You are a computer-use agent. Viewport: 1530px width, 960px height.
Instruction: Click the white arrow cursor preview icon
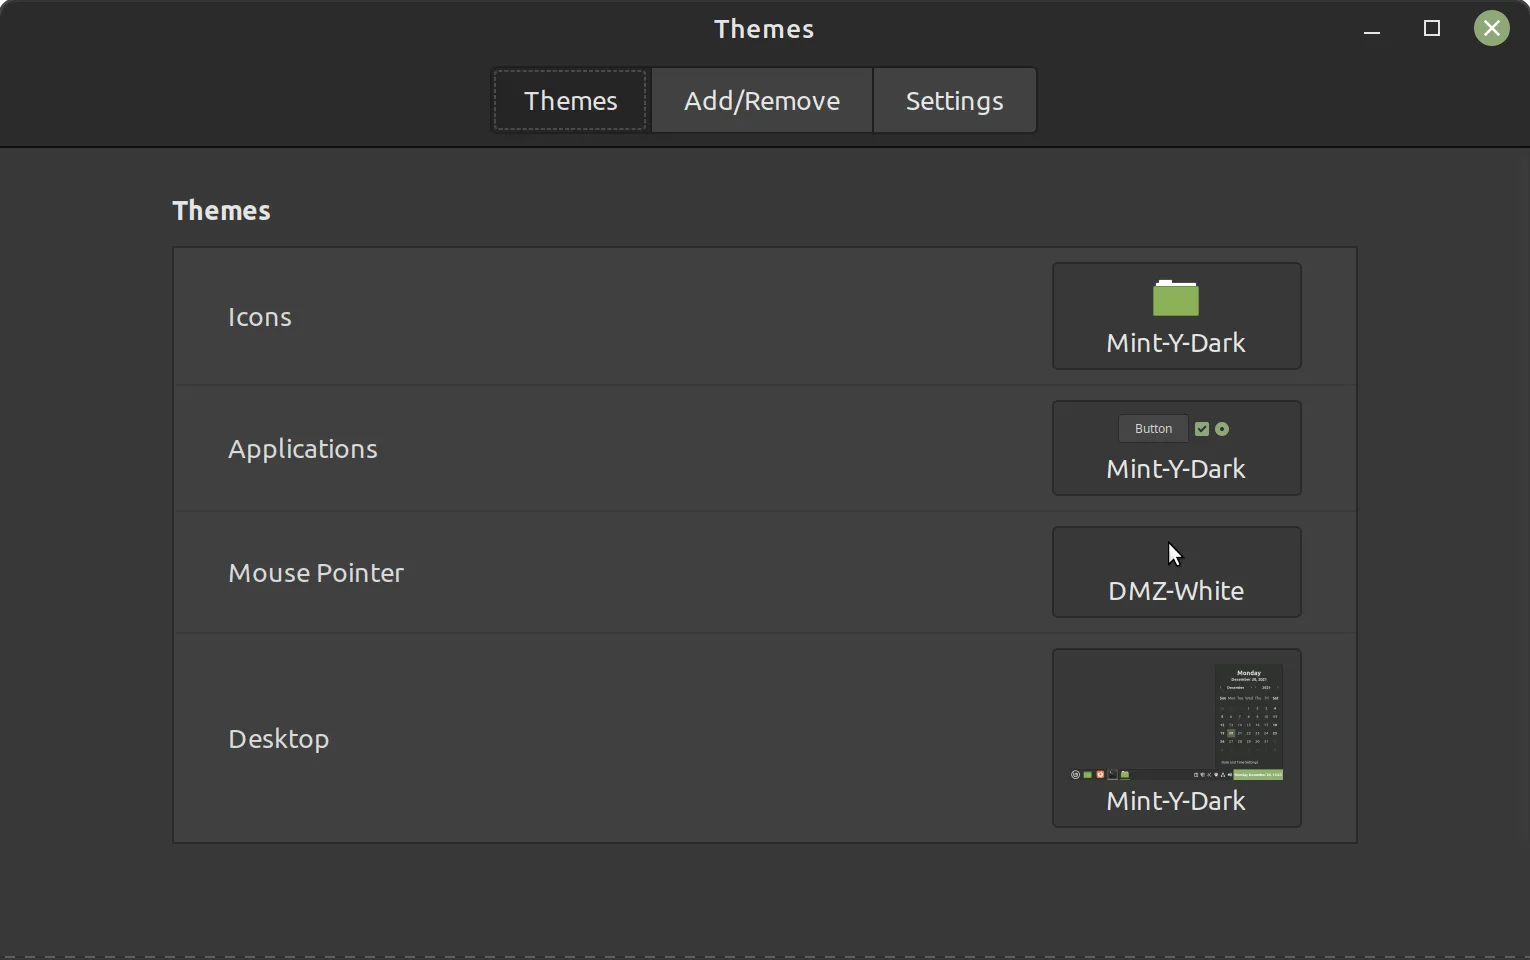(x=1175, y=554)
